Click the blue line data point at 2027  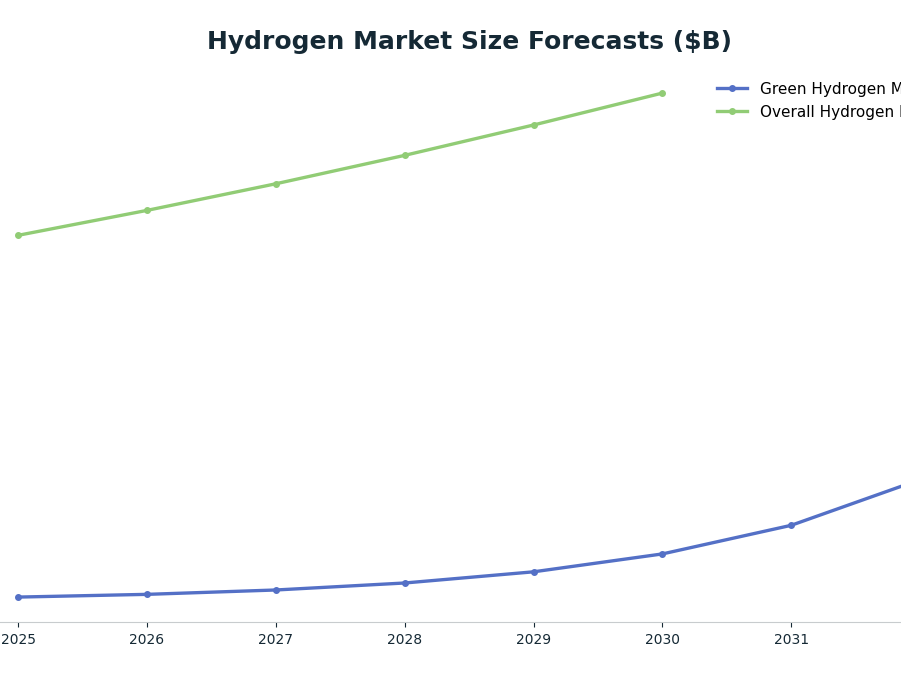click(x=276, y=590)
